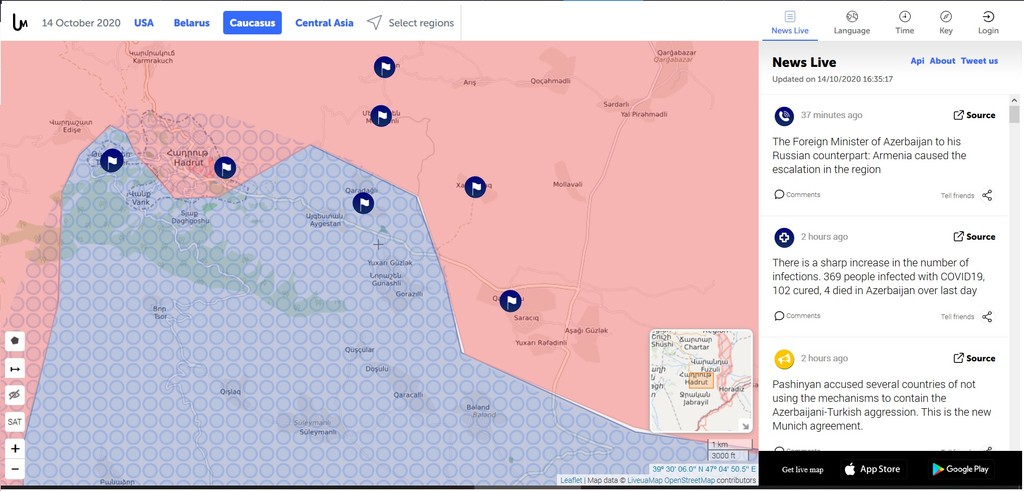Click the flag marker west of Hadrut

coord(112,161)
